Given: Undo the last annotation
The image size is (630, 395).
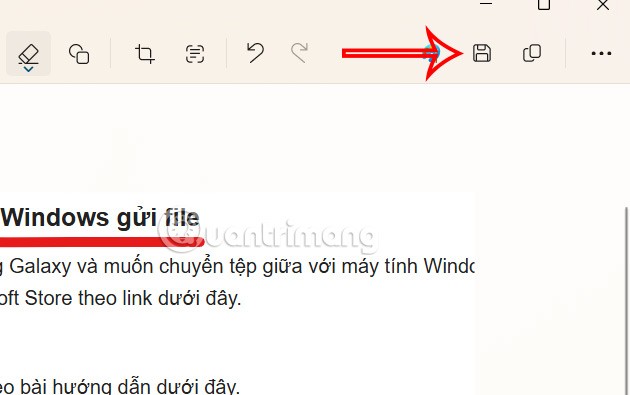Looking at the screenshot, I should pos(255,53).
